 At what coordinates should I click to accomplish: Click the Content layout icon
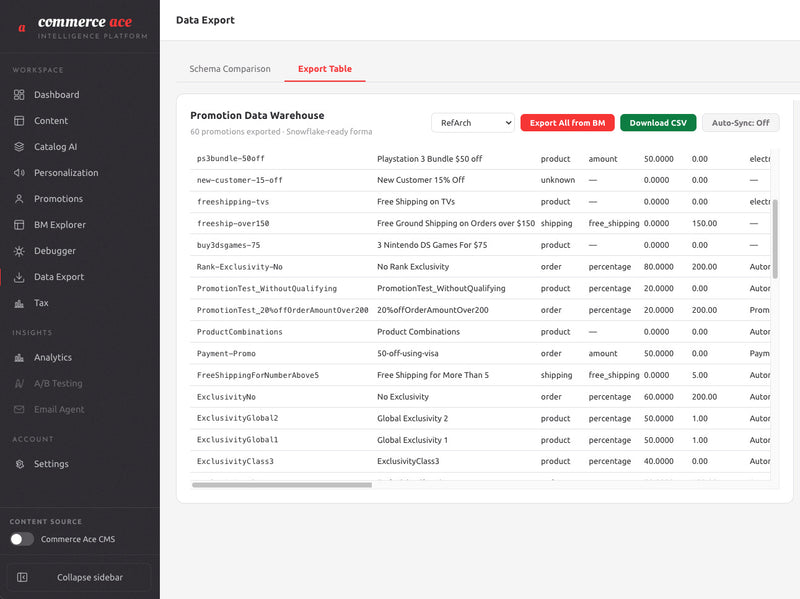click(x=19, y=120)
